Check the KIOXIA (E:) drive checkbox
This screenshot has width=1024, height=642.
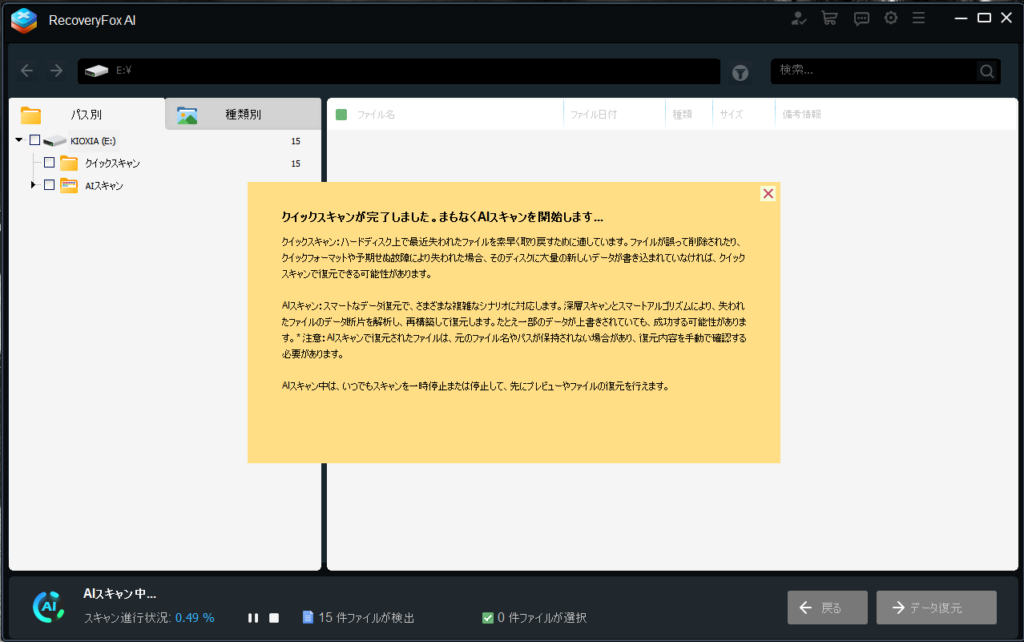click(x=35, y=140)
